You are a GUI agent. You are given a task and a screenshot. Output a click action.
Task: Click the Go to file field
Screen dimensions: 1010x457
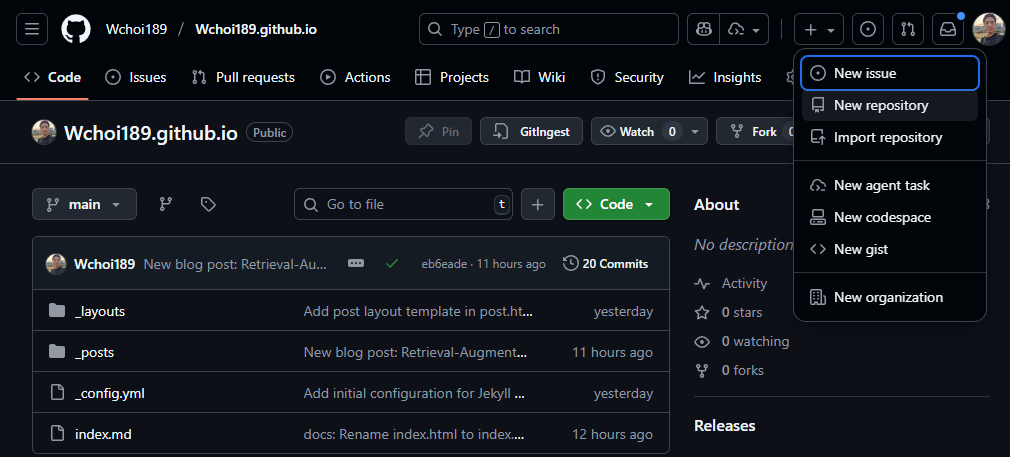tap(404, 204)
